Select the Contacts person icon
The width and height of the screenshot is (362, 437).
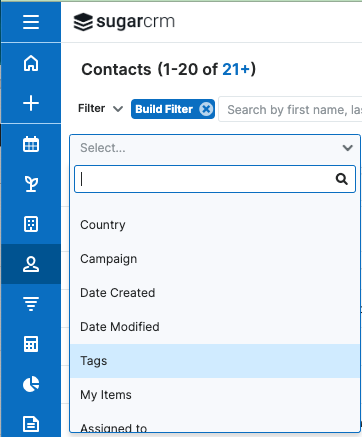click(31, 264)
